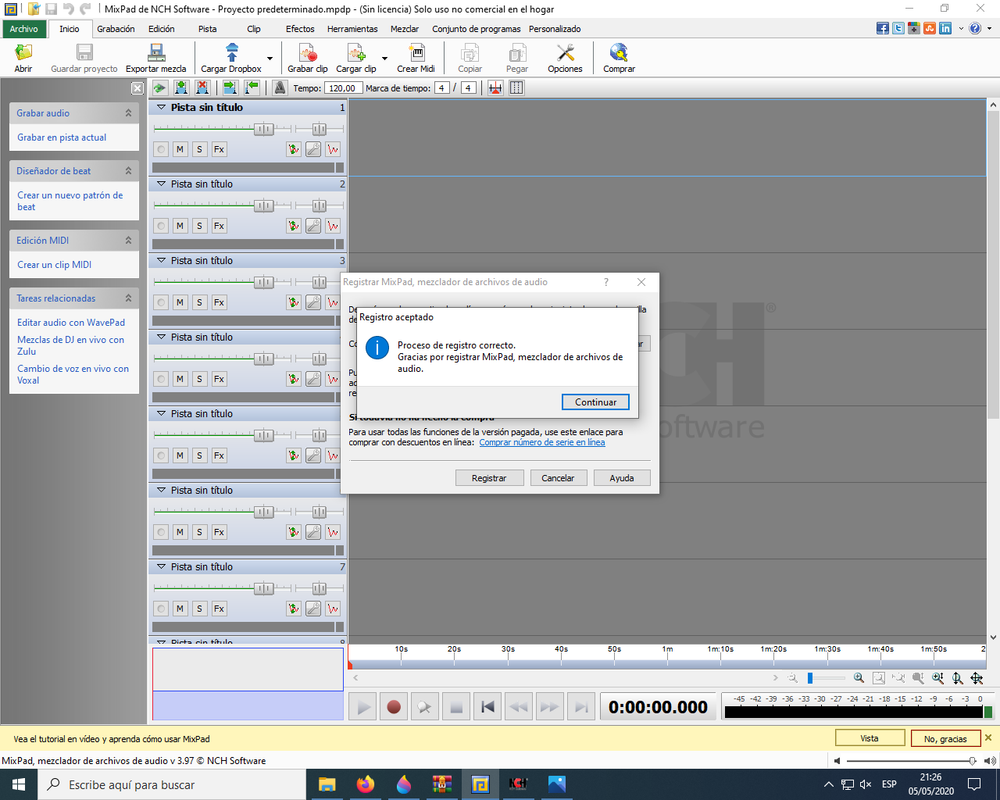Click Continuar in Registro aceptado dialog

click(596, 402)
